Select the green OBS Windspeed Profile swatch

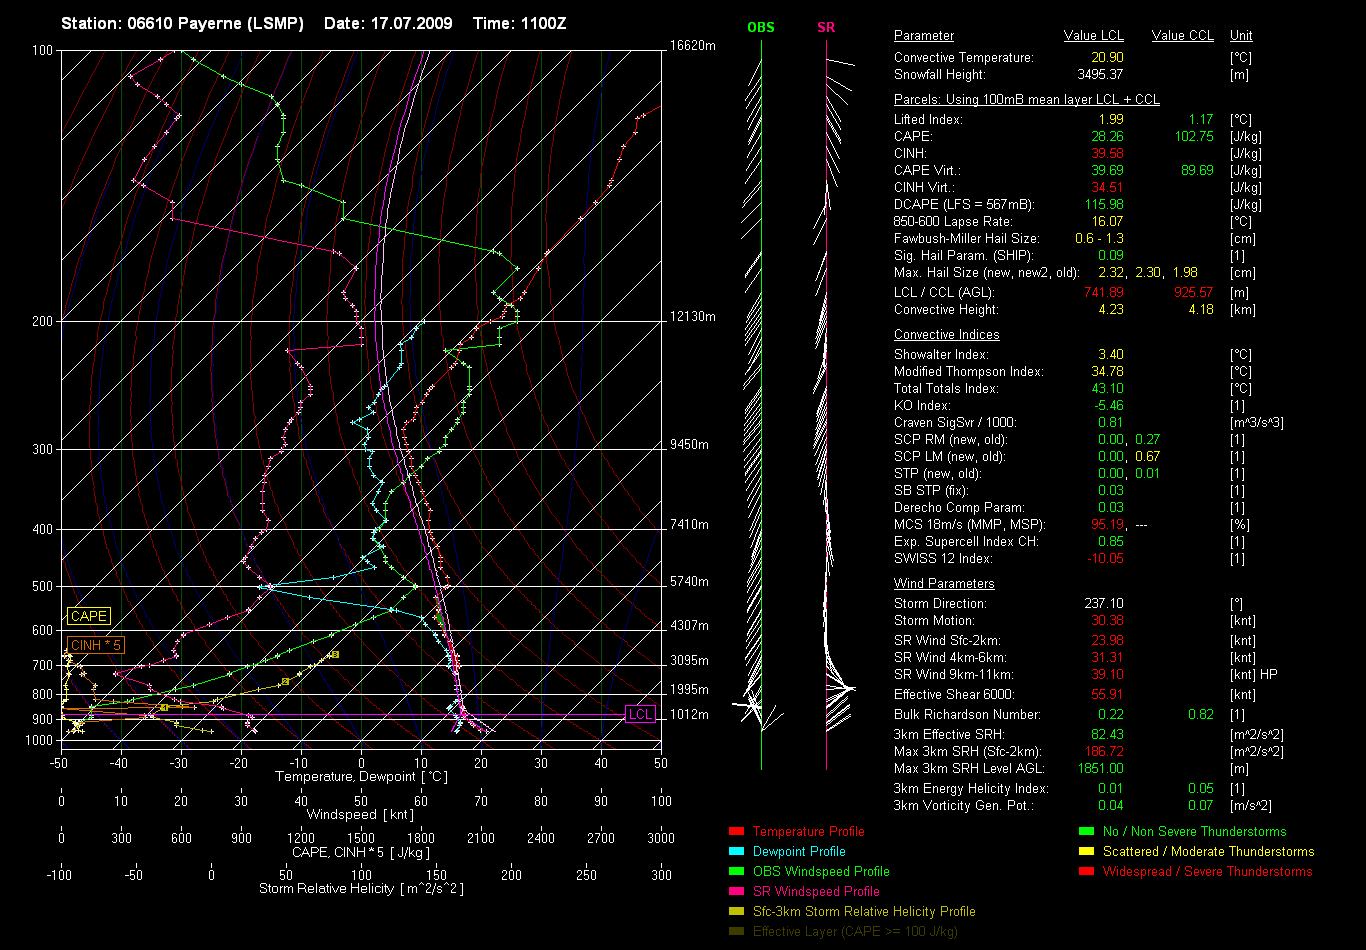coord(737,871)
